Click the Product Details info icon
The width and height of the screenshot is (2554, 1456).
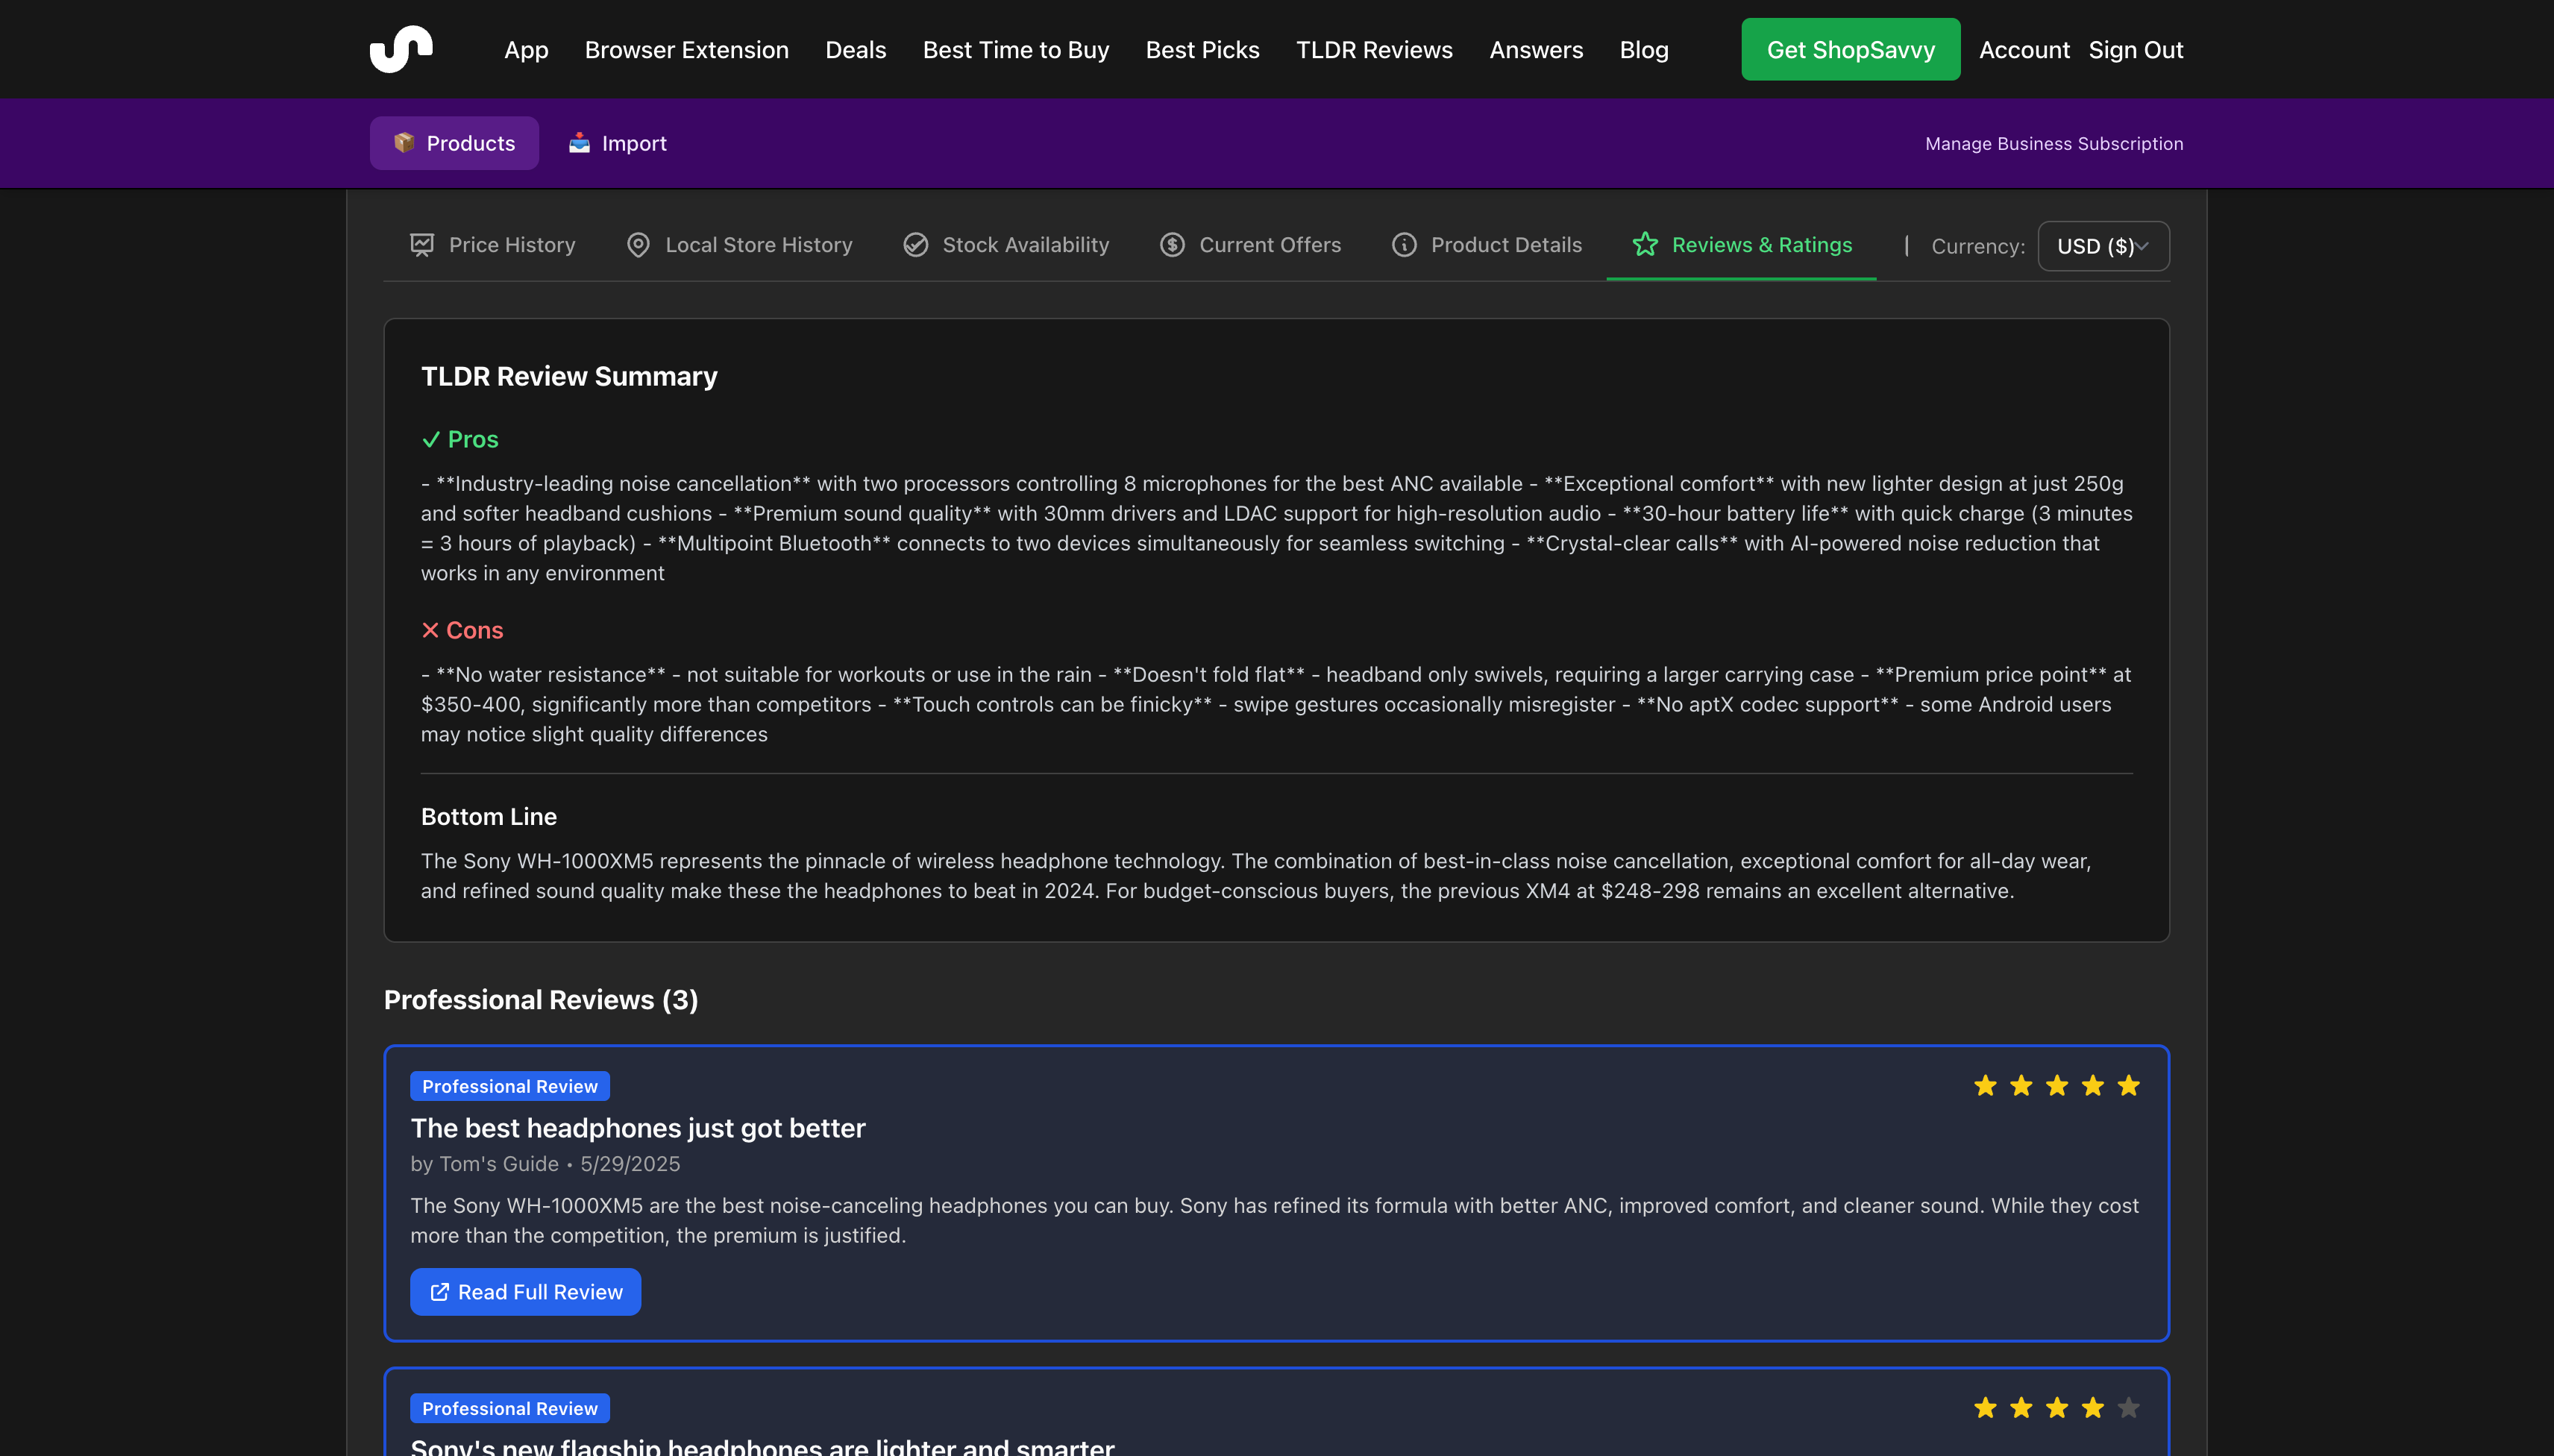point(1404,245)
